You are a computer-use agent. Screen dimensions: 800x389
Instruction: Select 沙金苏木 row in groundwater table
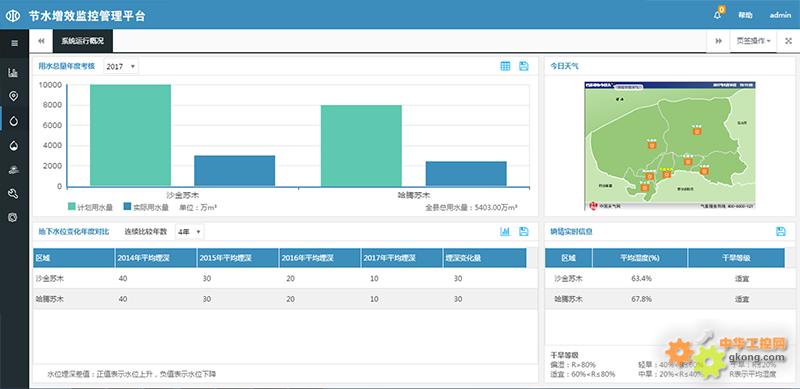(285, 279)
